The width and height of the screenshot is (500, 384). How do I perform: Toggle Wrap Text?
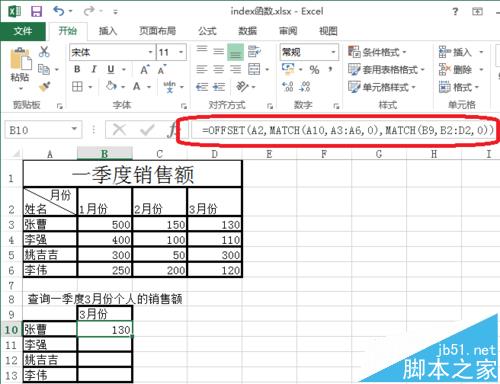(x=255, y=52)
